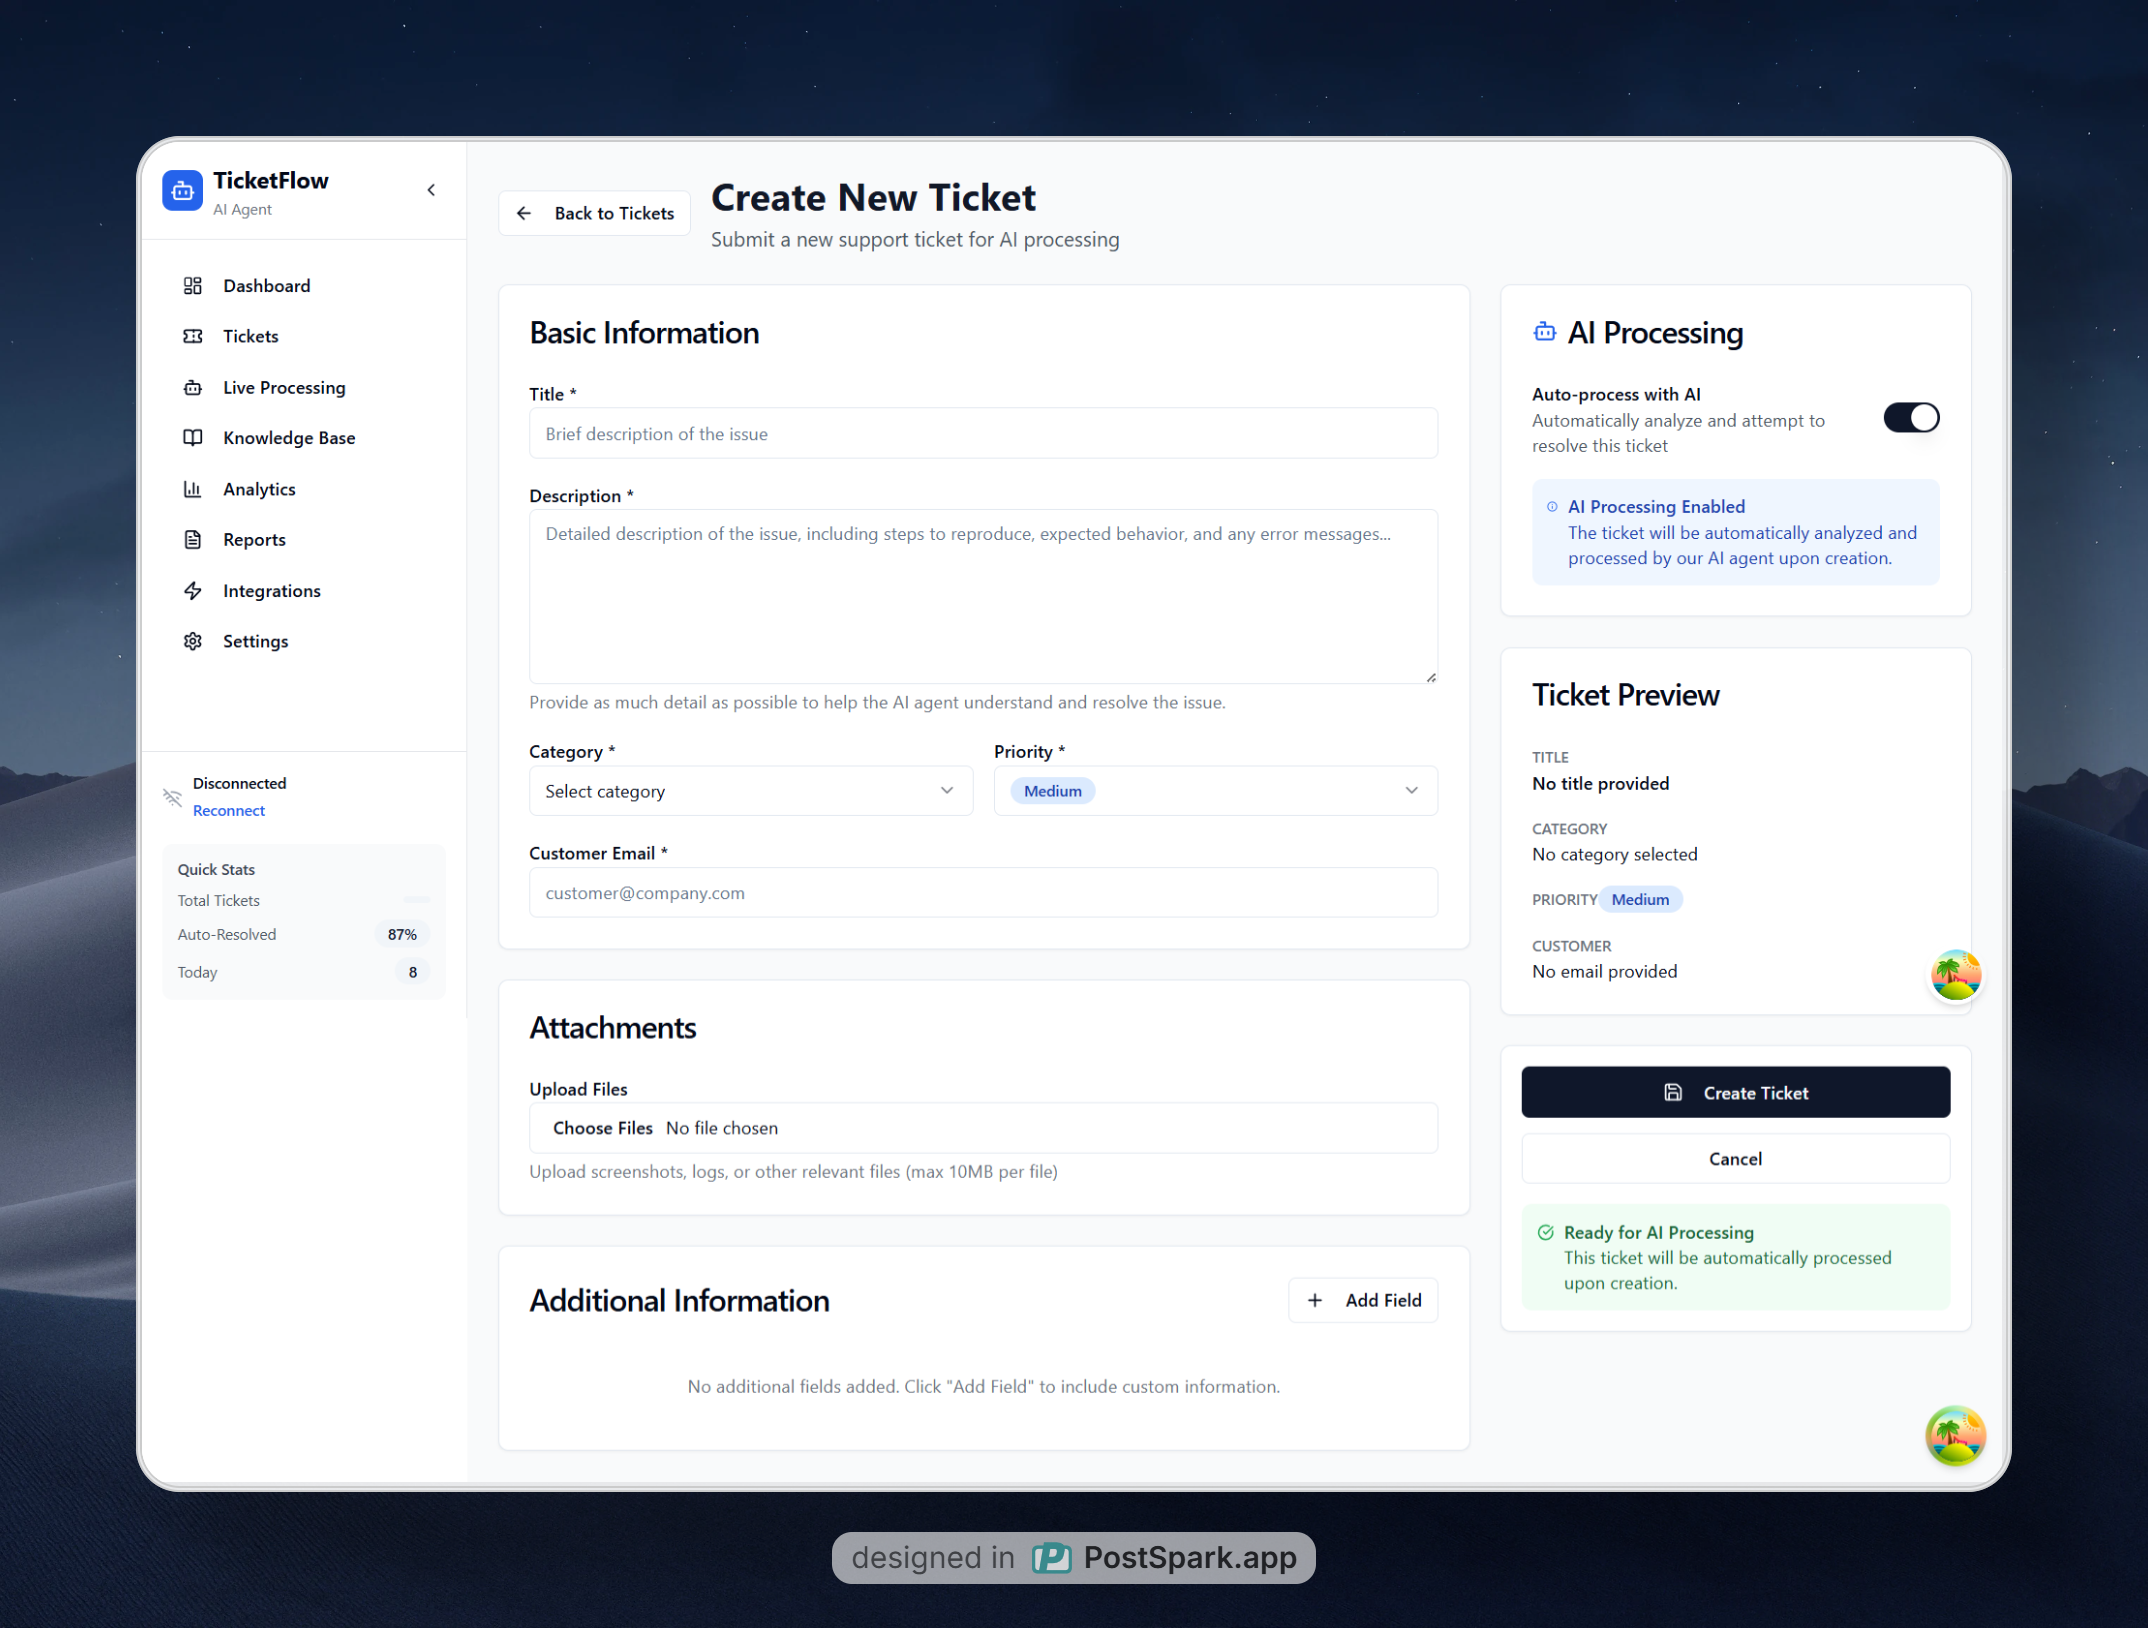Open Analytics from the sidebar
Screen dimensions: 2148x1628
258,489
